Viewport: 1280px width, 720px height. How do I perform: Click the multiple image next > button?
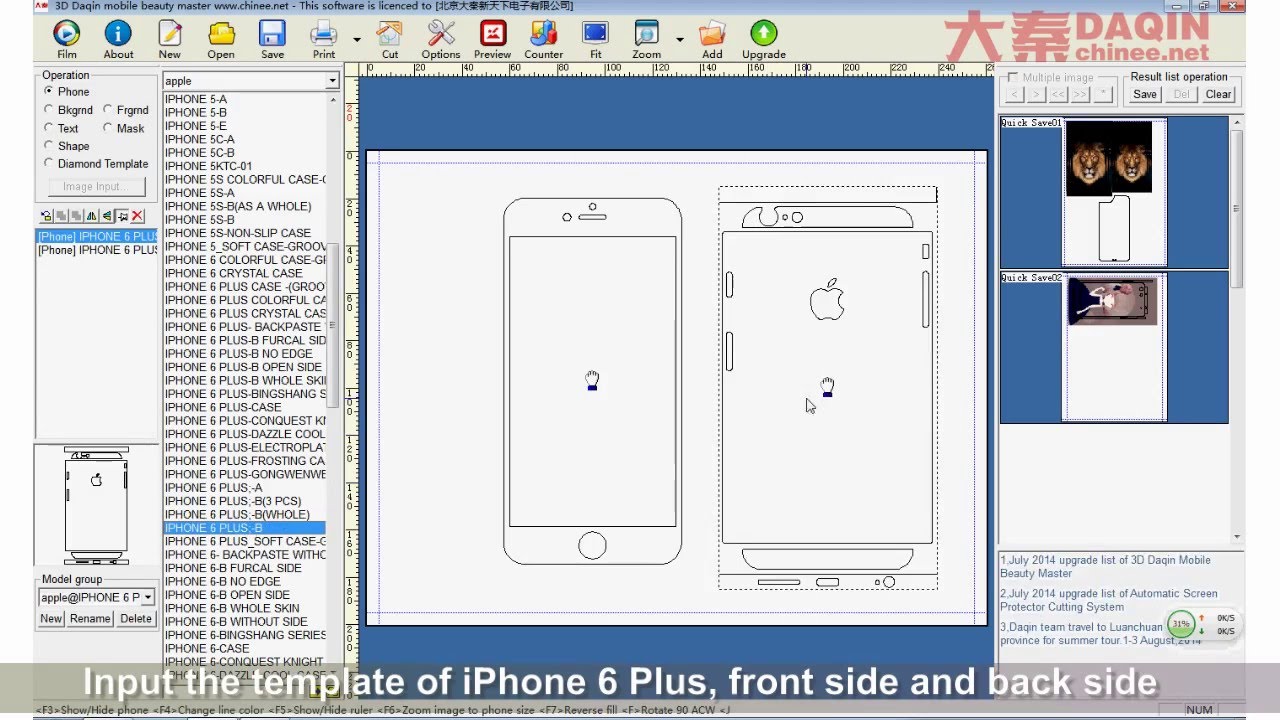(1037, 94)
